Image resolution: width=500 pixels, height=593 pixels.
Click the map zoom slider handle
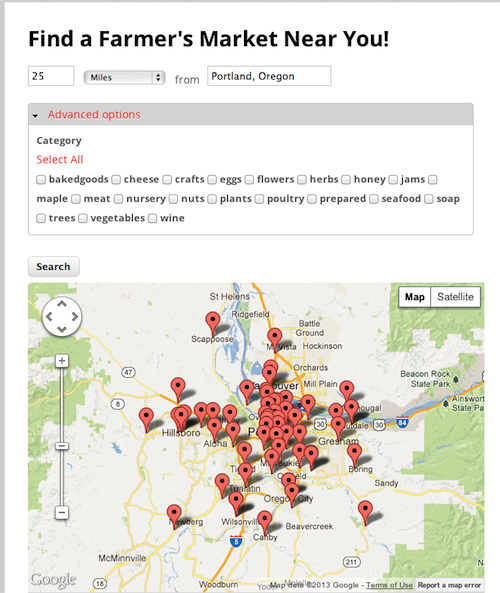click(62, 446)
